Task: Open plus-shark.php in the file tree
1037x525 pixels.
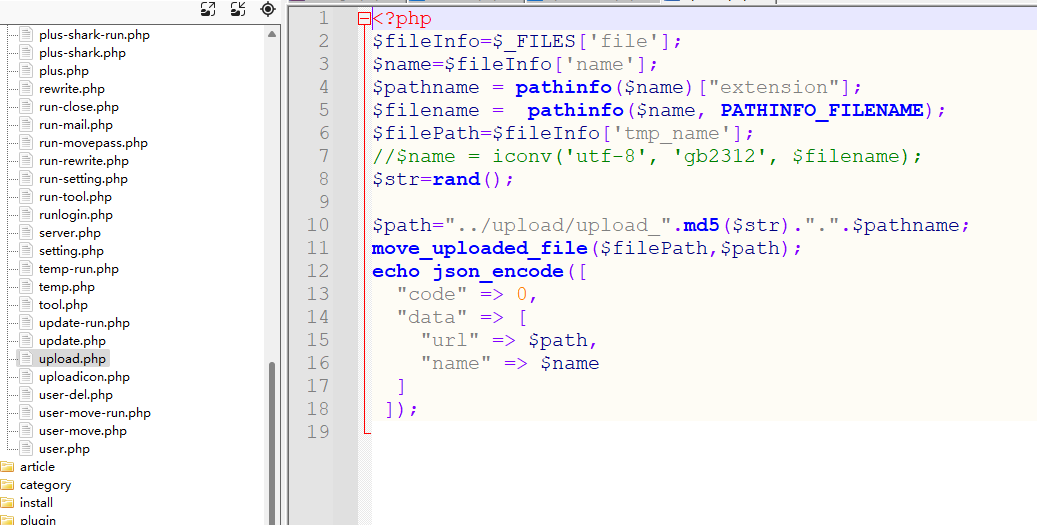Action: click(82, 53)
